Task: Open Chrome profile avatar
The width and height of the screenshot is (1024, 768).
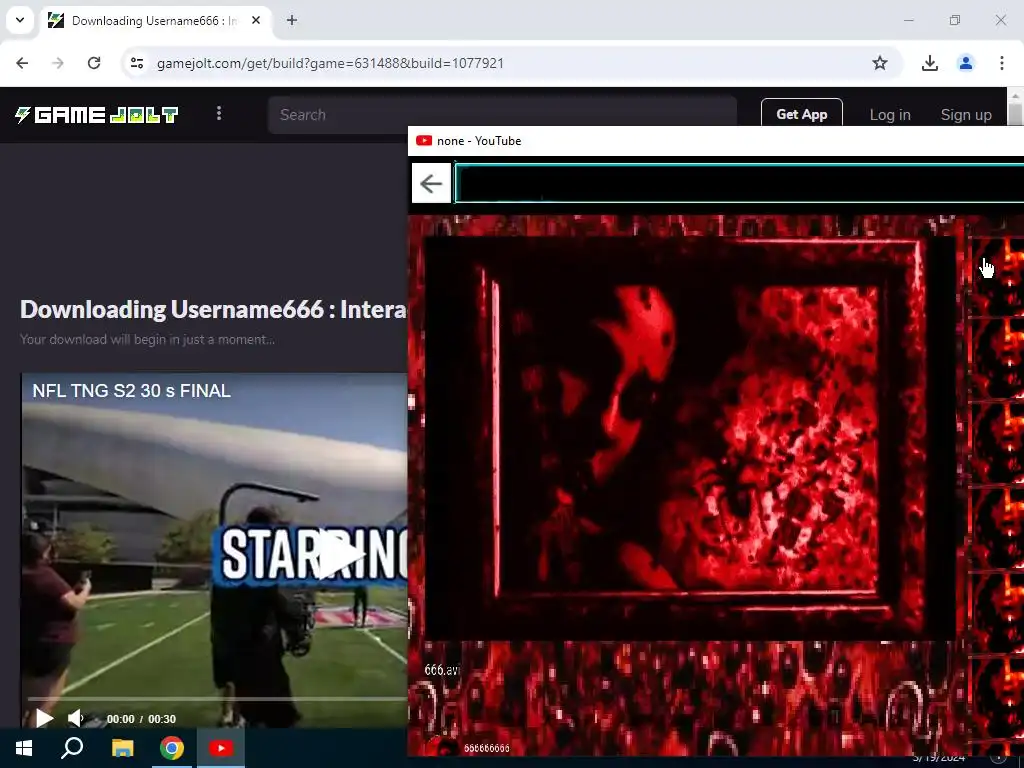Action: (966, 63)
